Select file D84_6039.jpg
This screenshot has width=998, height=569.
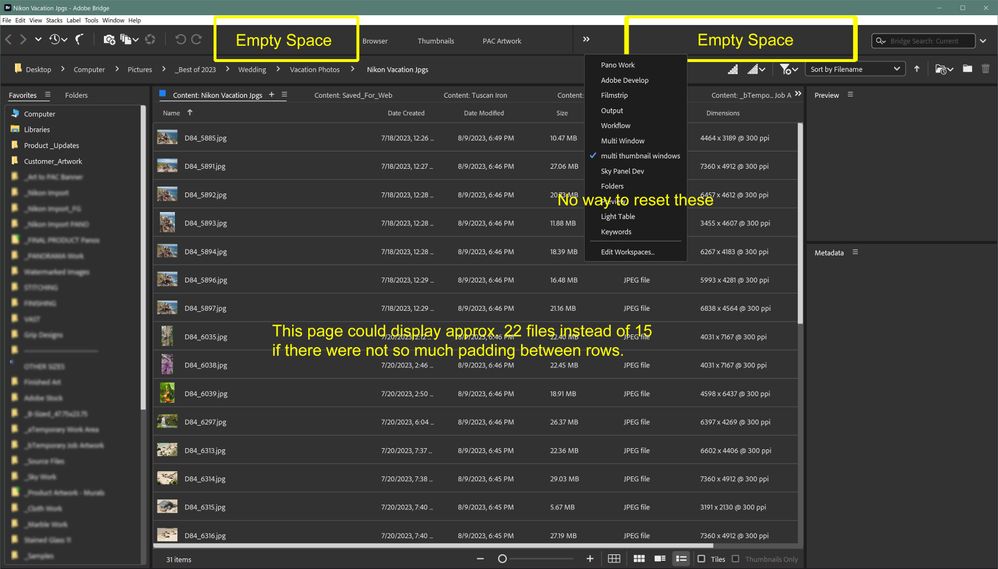pyautogui.click(x=475, y=393)
